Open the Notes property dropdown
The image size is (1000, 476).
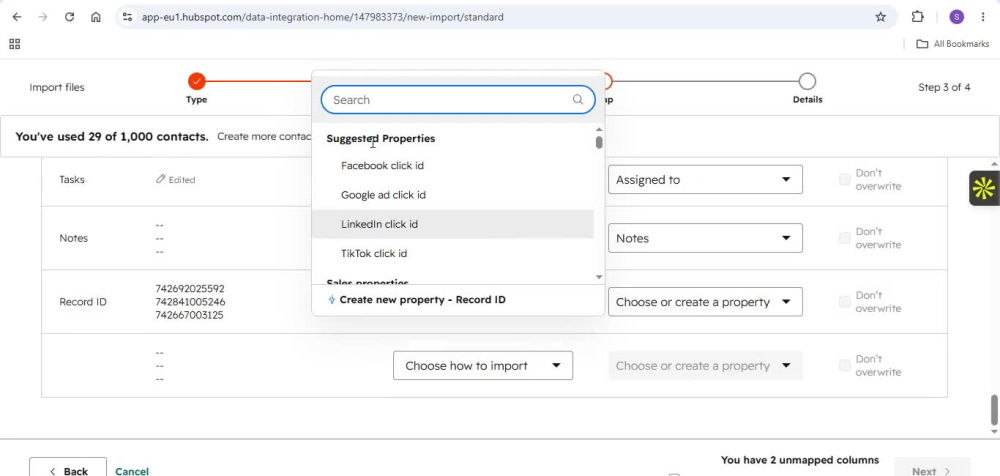click(705, 238)
